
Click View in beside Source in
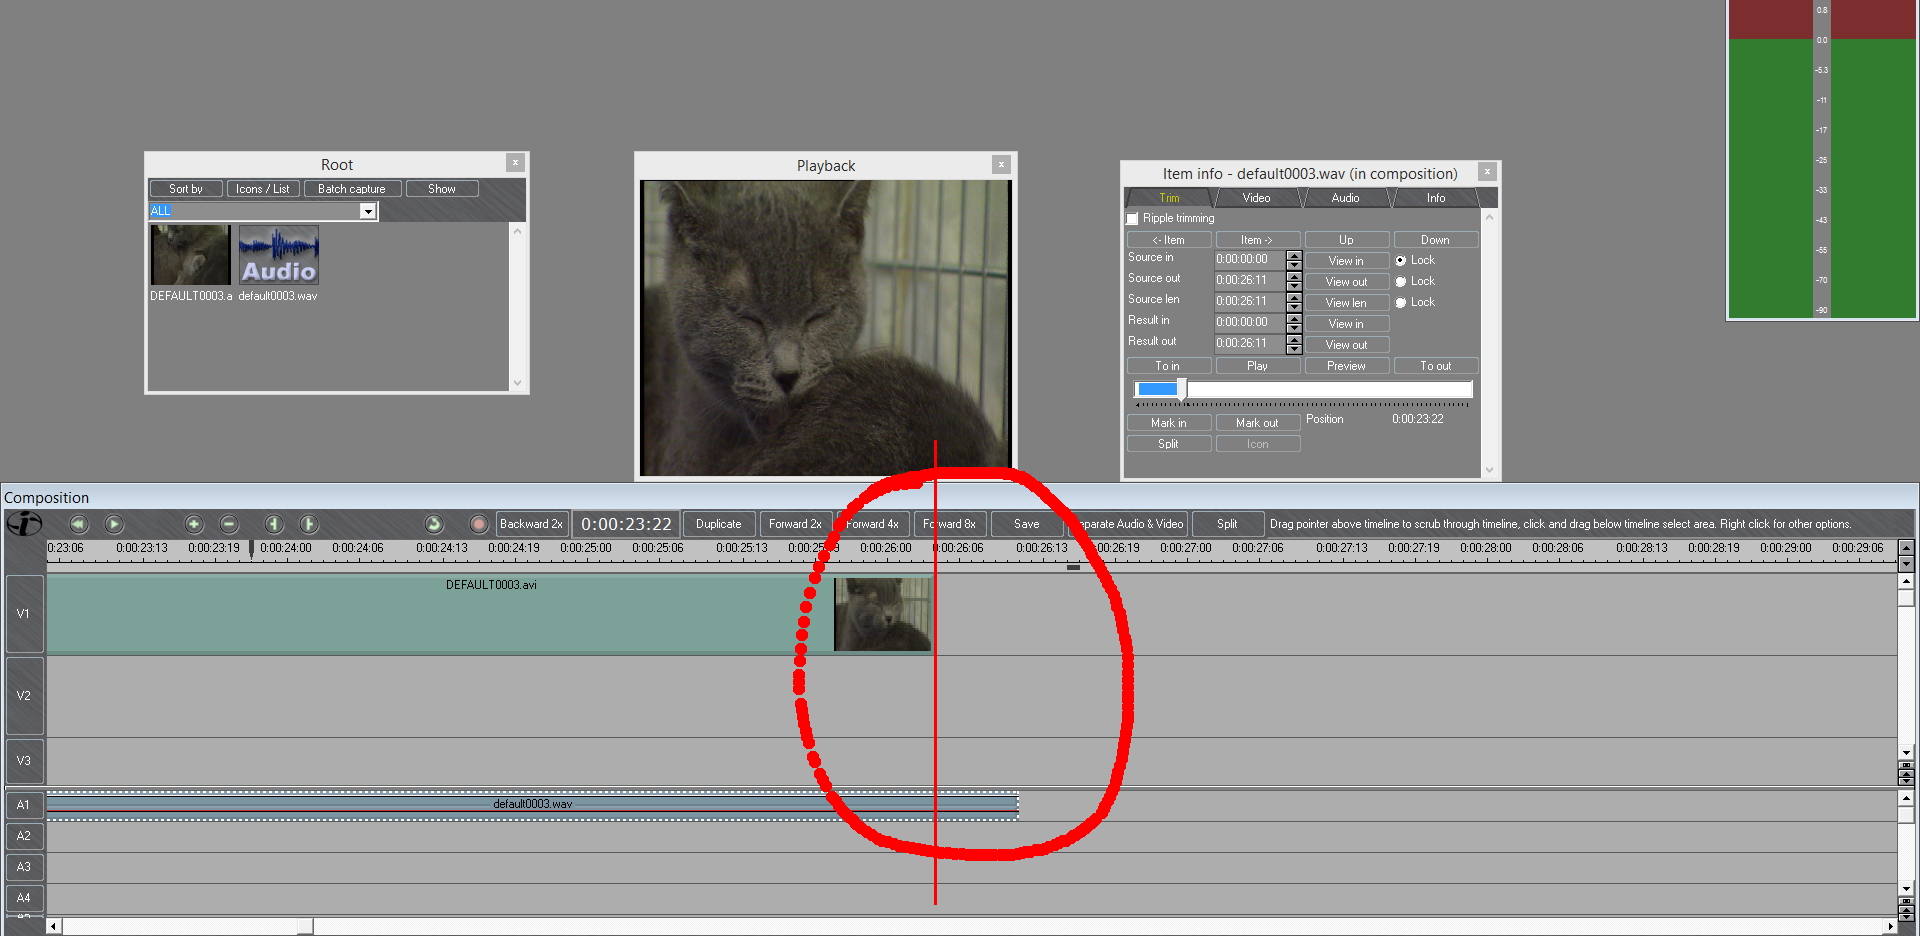click(1346, 261)
